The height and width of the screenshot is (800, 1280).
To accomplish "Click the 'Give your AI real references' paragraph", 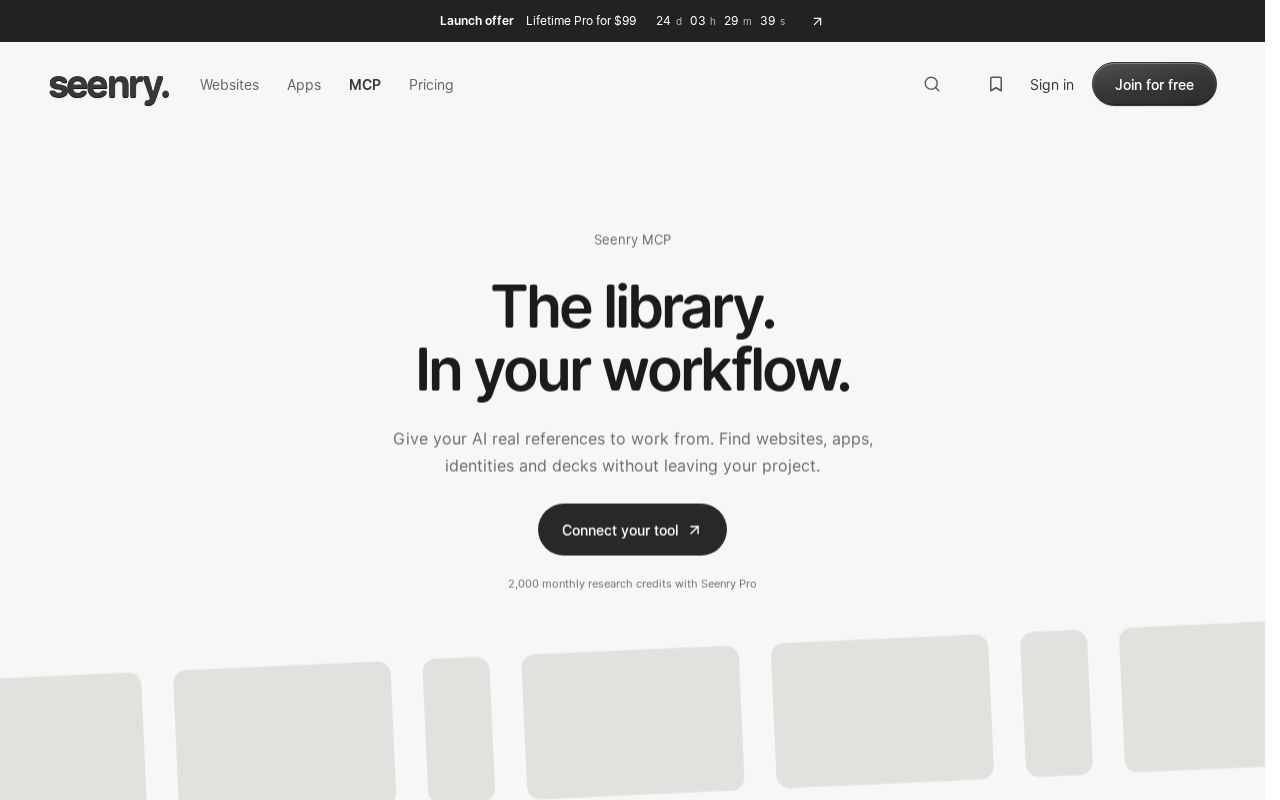I will coord(633,452).
